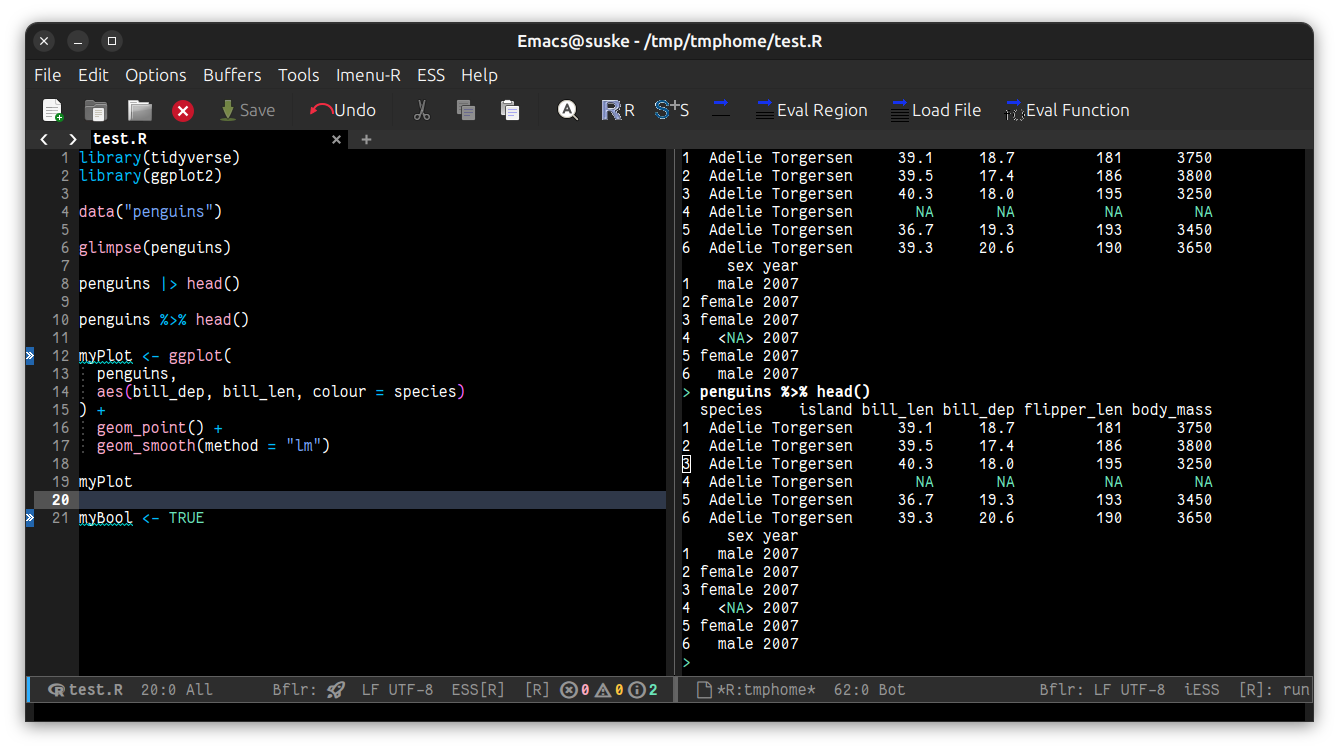Viewport: 1339px width, 750px height.
Task: Minimize the Emacs window
Action: click(x=78, y=41)
